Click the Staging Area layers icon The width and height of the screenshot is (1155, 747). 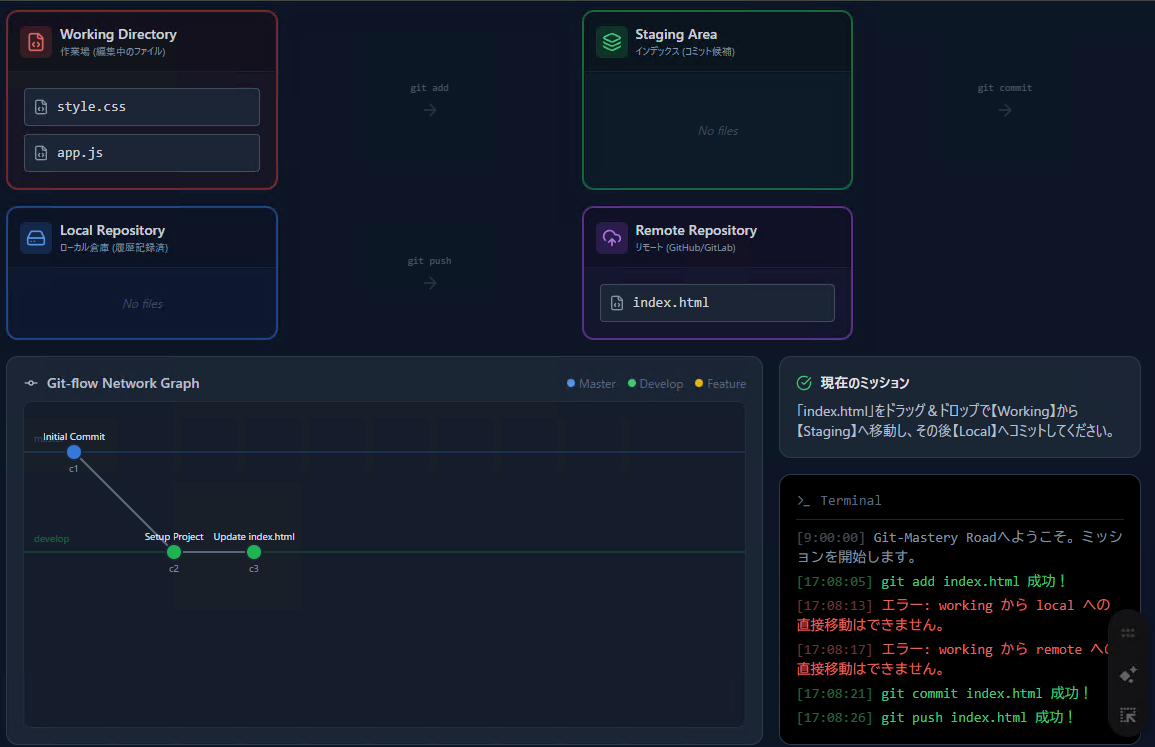click(611, 42)
